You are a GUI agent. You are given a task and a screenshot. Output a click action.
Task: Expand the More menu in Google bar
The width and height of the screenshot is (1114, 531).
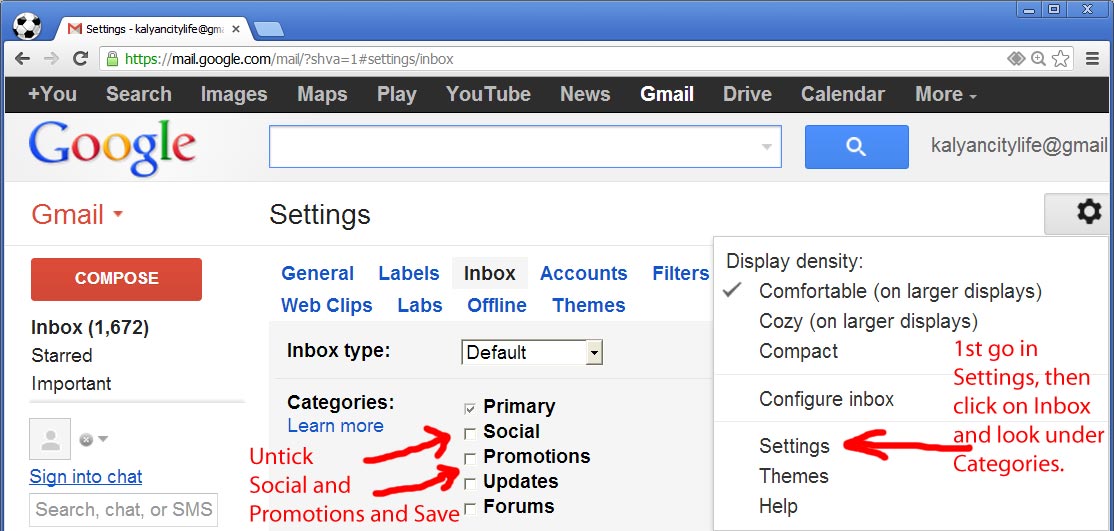click(x=946, y=94)
